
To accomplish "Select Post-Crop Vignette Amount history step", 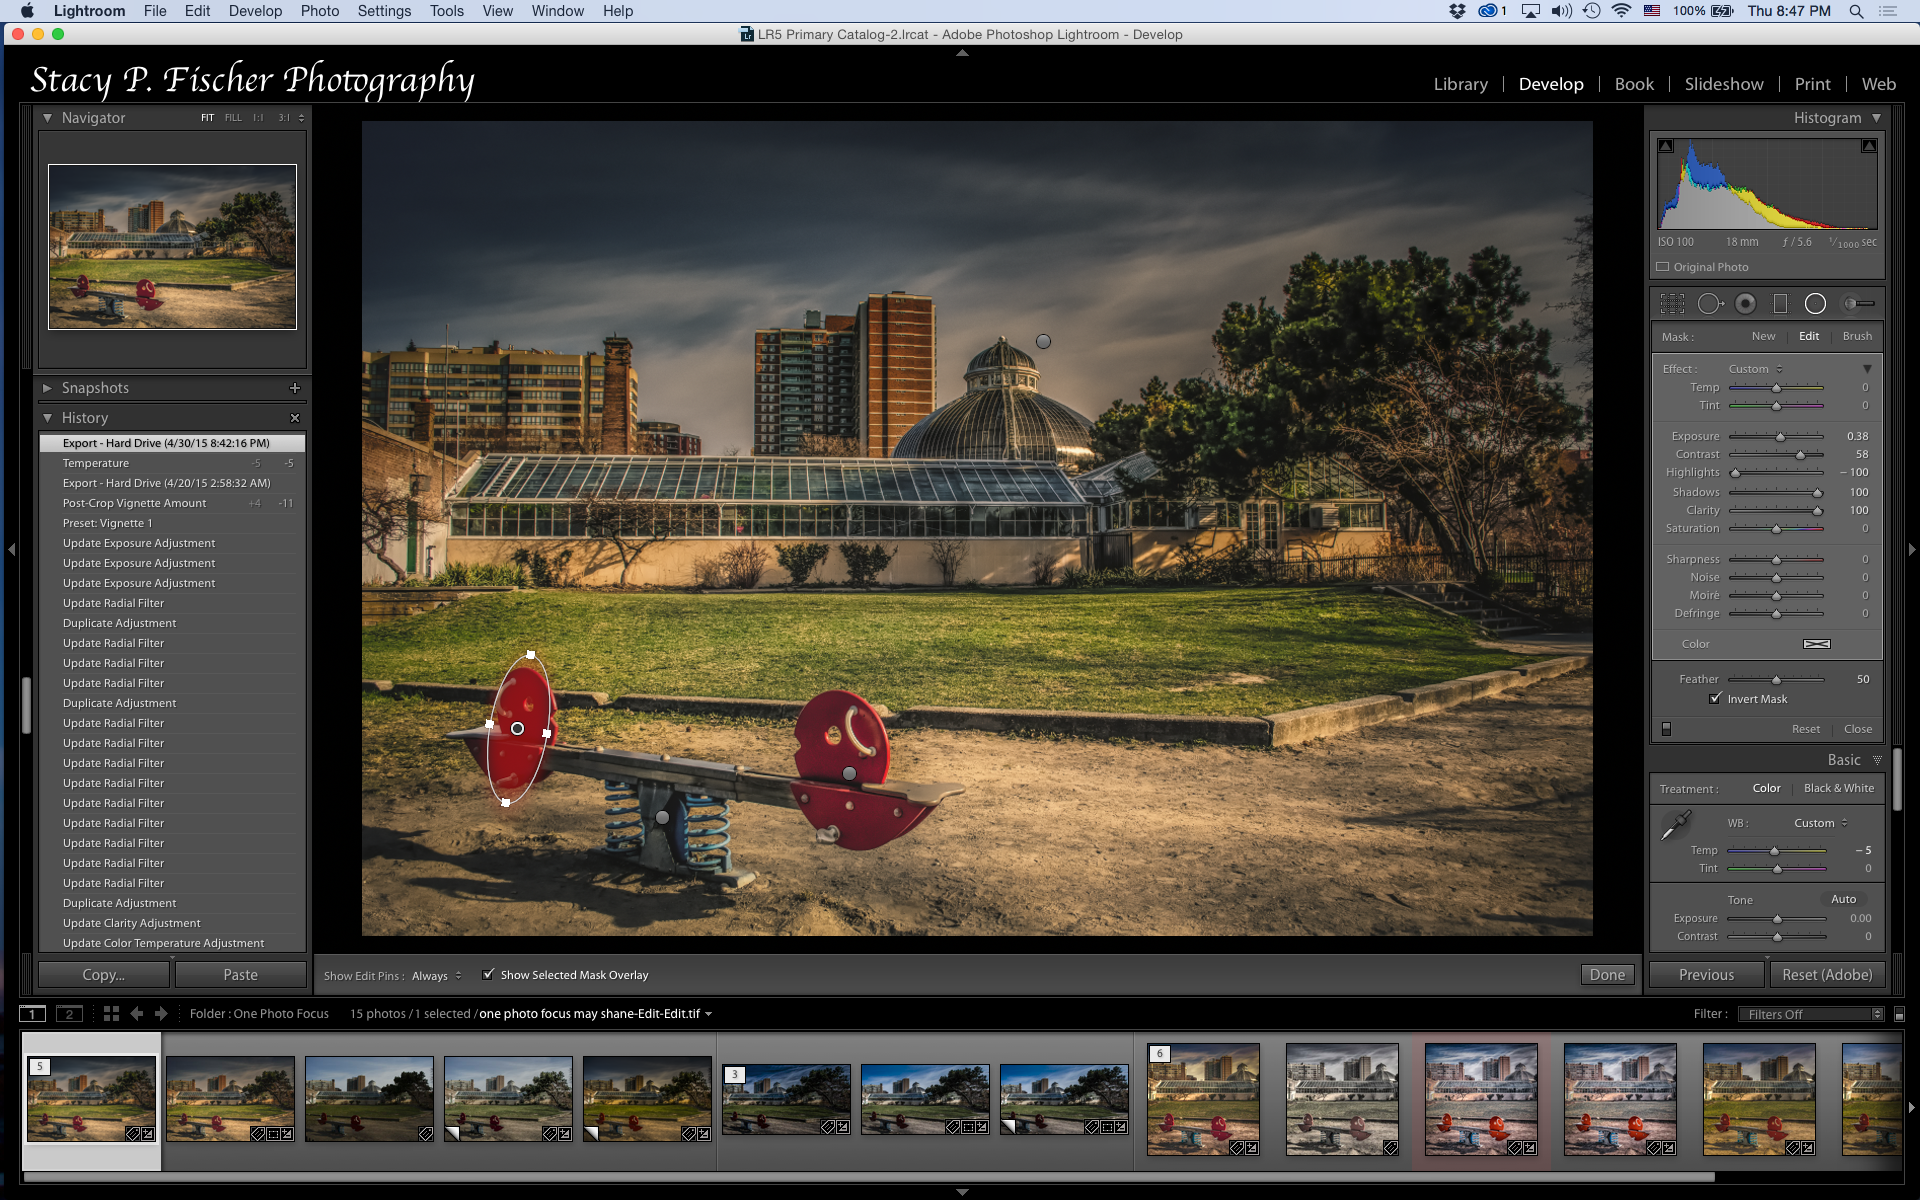I will click(x=134, y=503).
